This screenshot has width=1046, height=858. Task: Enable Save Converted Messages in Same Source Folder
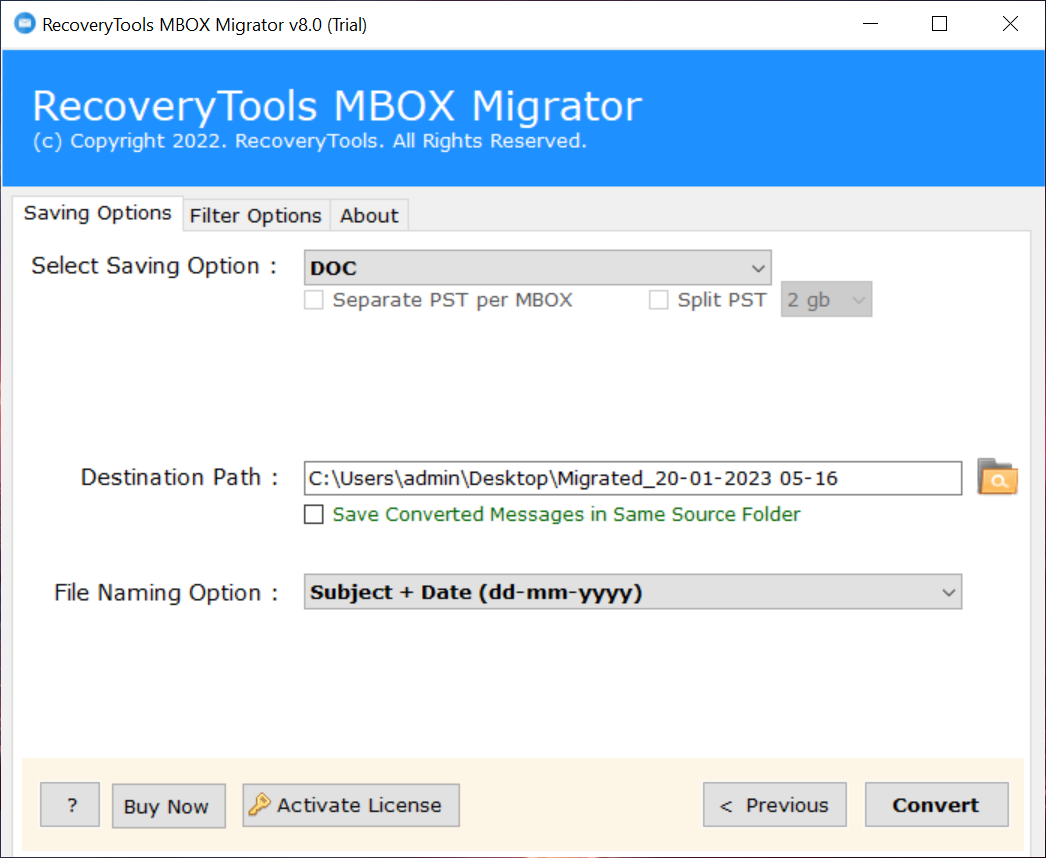(x=314, y=515)
